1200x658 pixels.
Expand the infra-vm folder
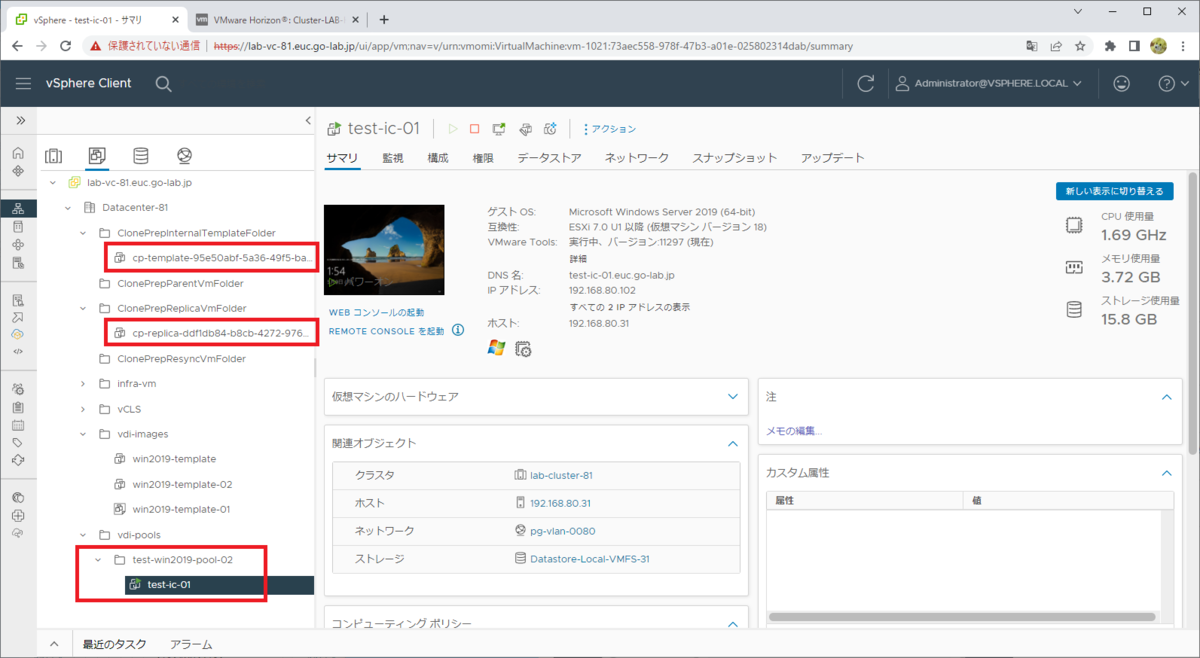tap(83, 383)
